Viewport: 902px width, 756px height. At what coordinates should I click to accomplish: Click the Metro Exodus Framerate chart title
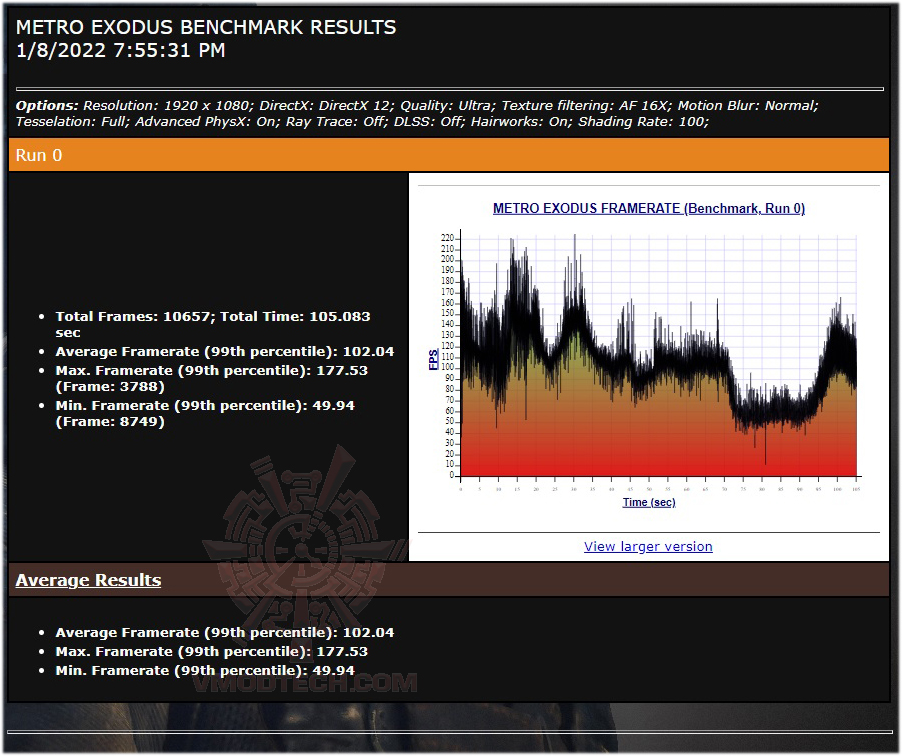(648, 208)
